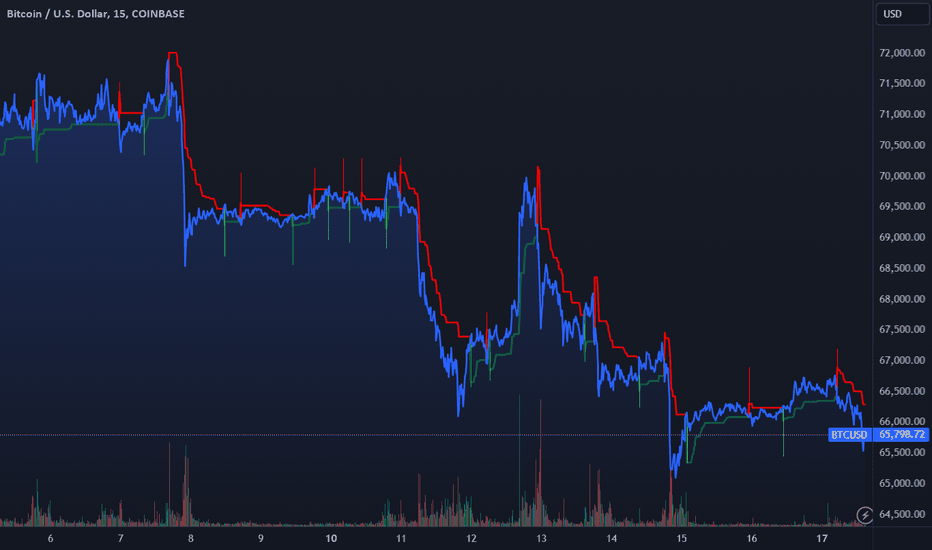Image resolution: width=932 pixels, height=550 pixels.
Task: Click date 17 on the time axis
Action: click(x=822, y=539)
